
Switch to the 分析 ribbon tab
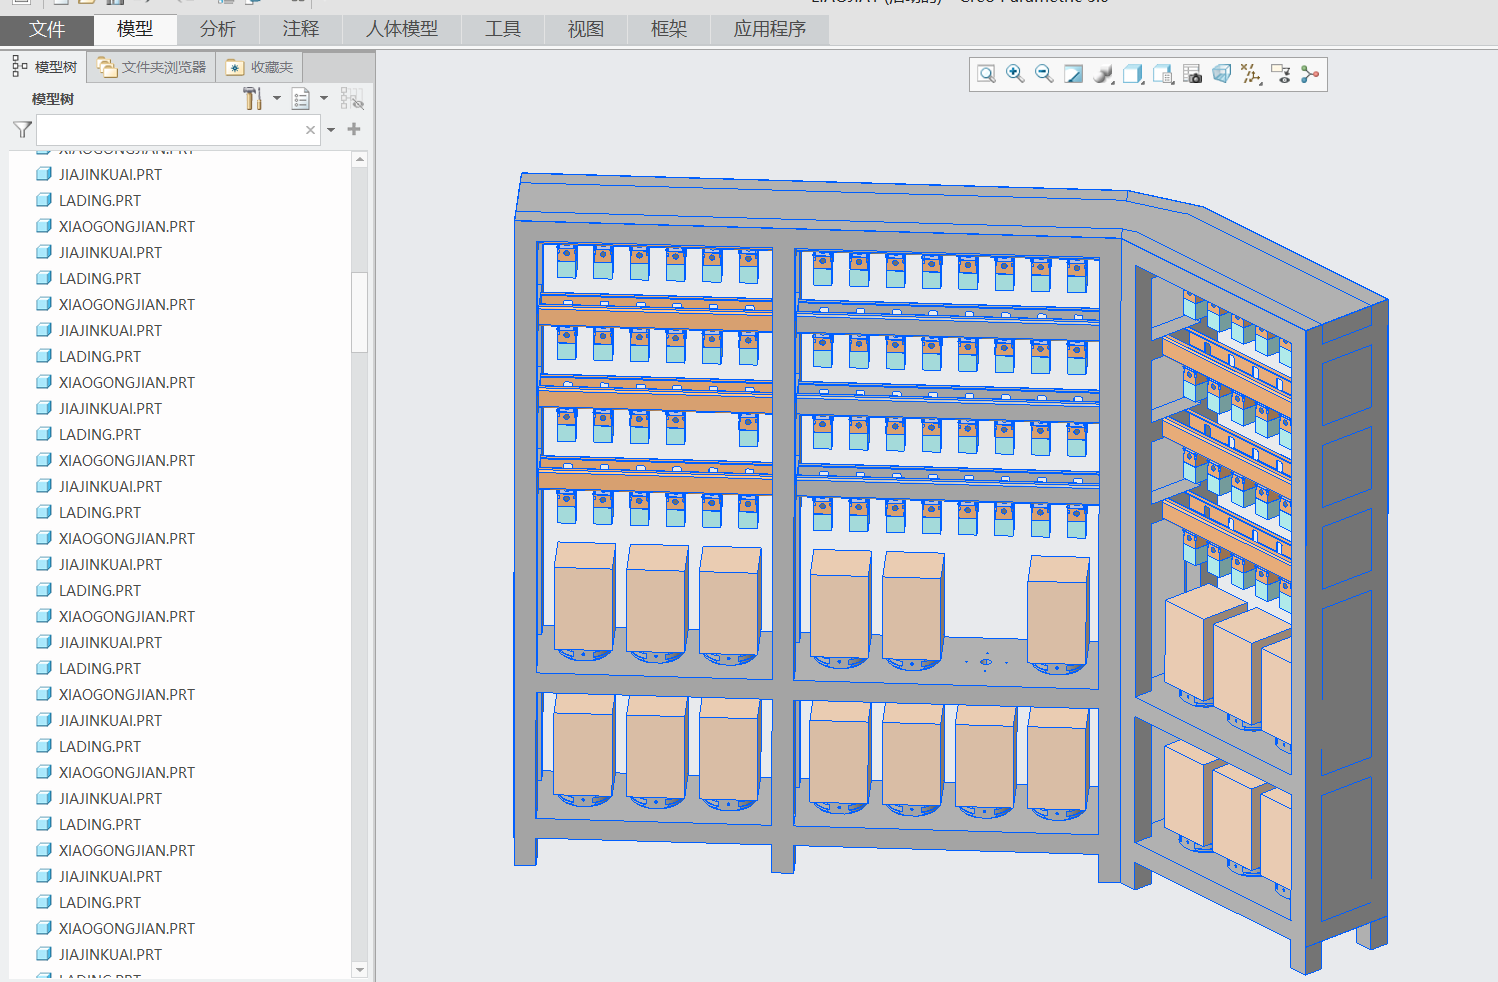[x=218, y=29]
